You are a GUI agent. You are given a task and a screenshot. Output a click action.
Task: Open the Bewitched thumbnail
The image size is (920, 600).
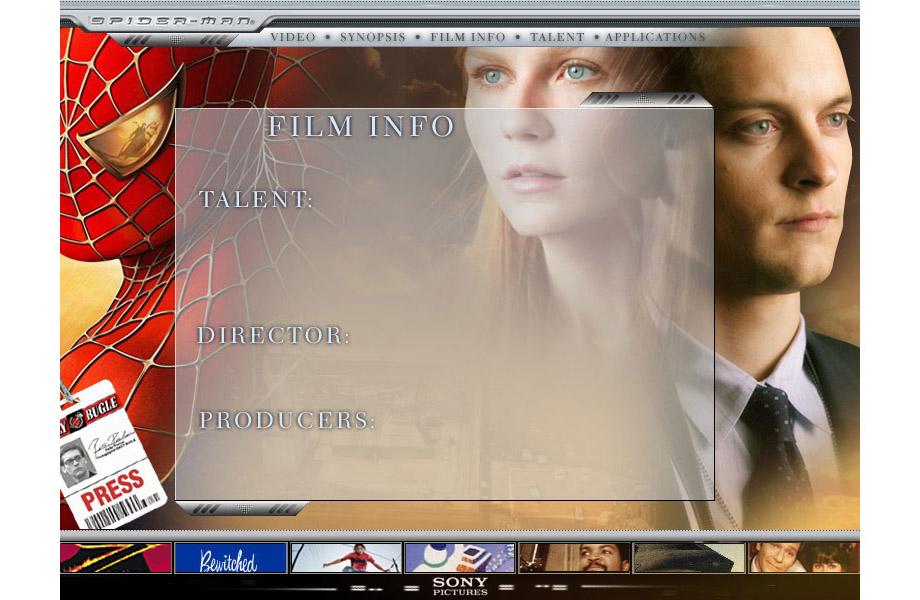pos(231,558)
